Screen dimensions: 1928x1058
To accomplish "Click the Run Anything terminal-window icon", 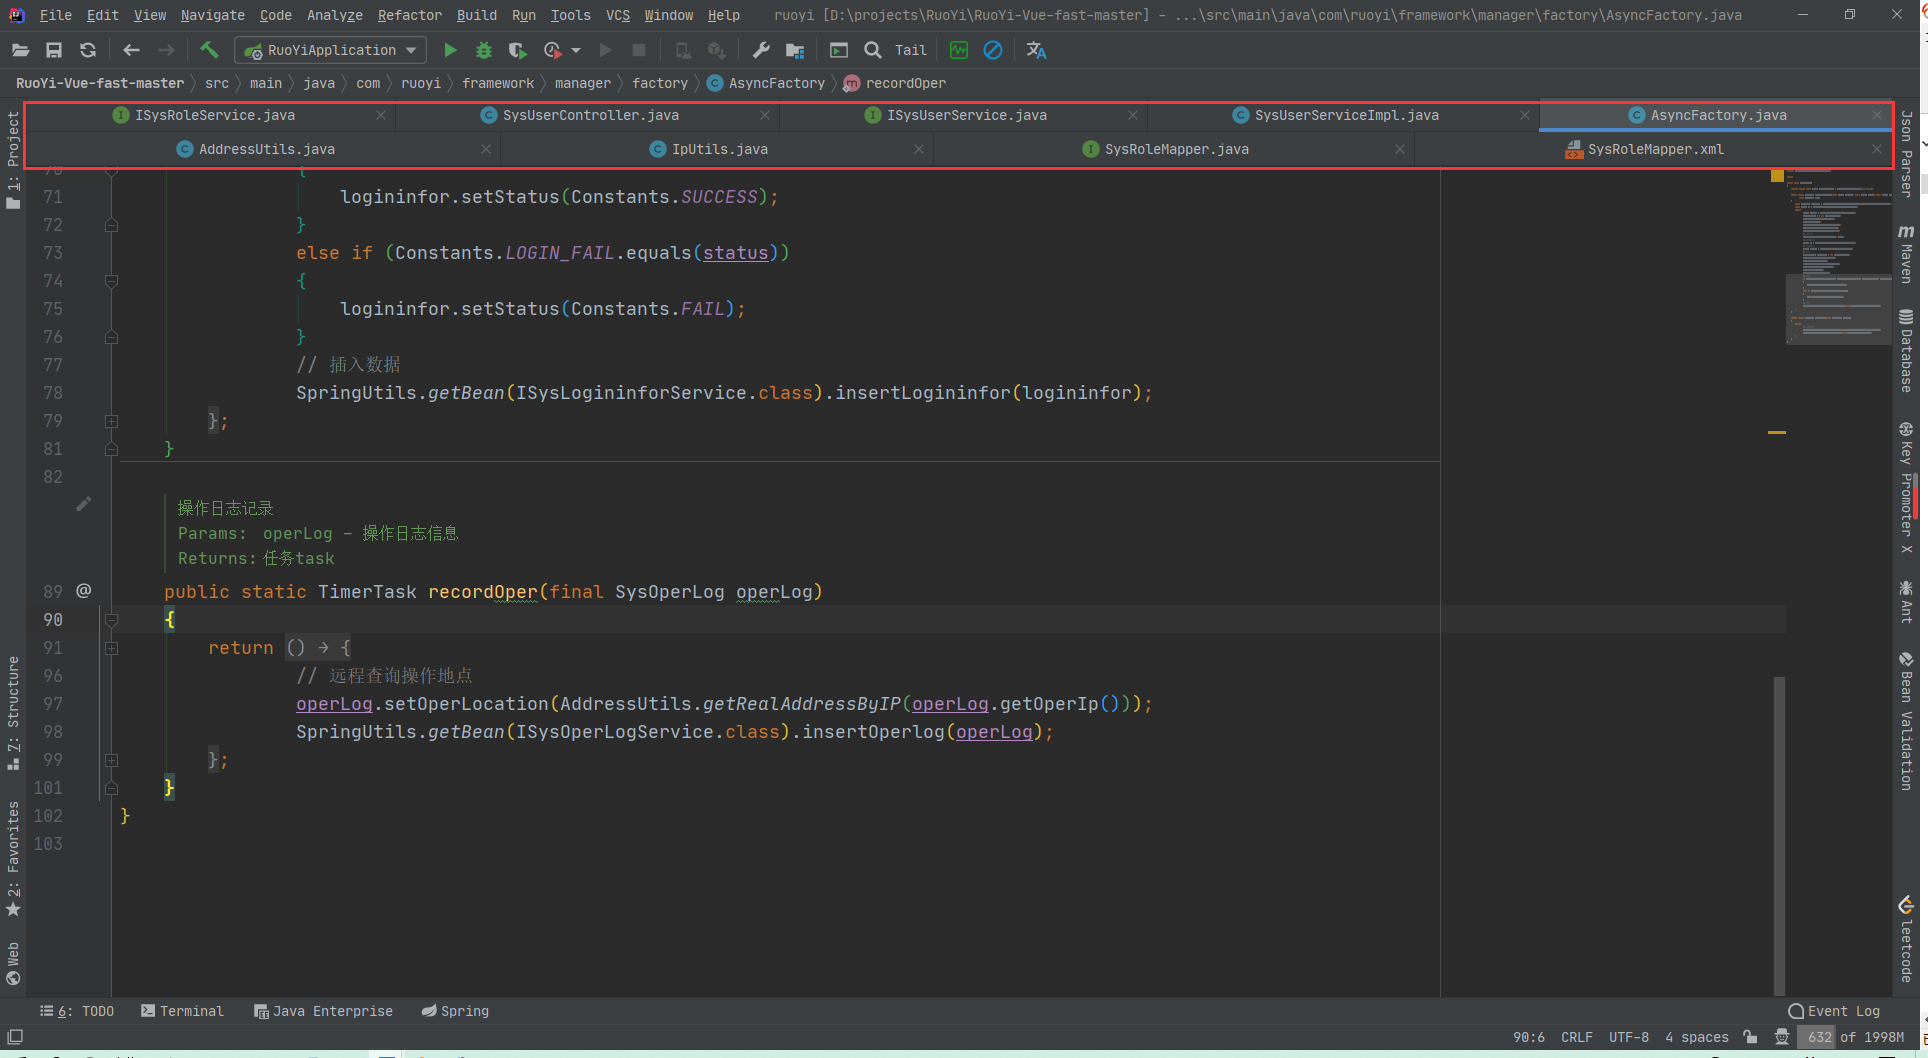I will point(839,50).
